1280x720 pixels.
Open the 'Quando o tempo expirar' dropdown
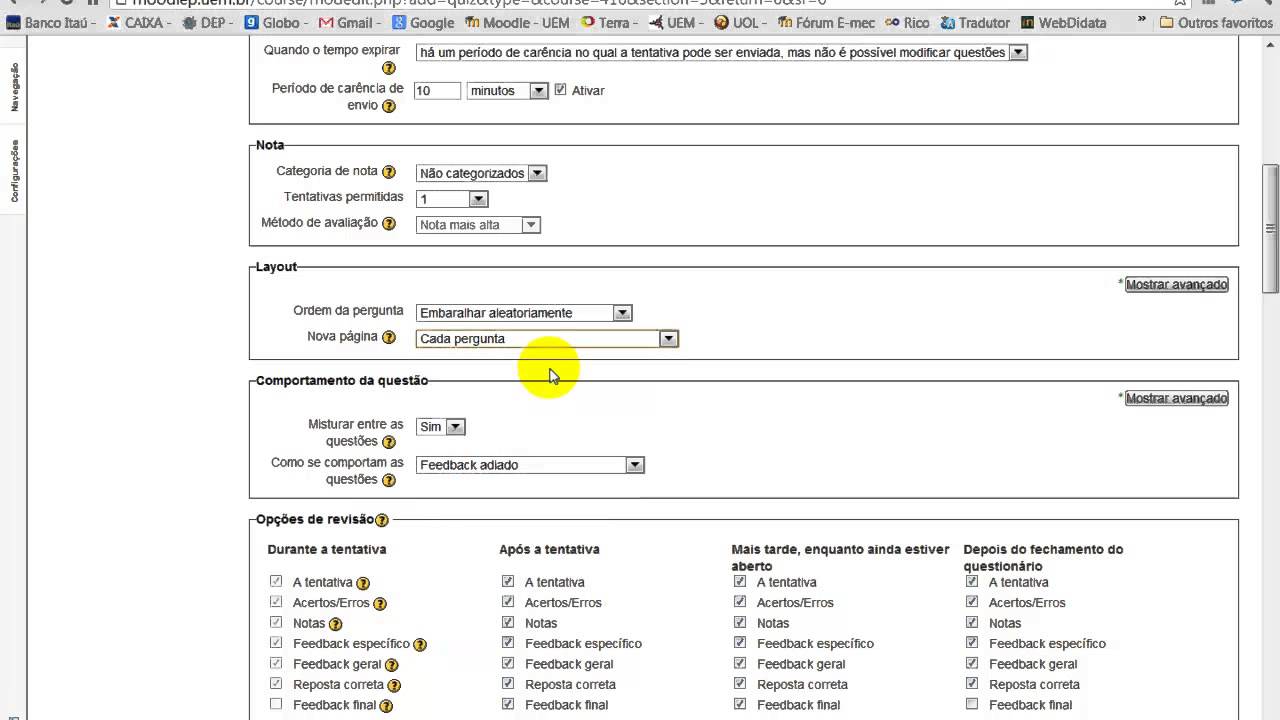coord(722,53)
